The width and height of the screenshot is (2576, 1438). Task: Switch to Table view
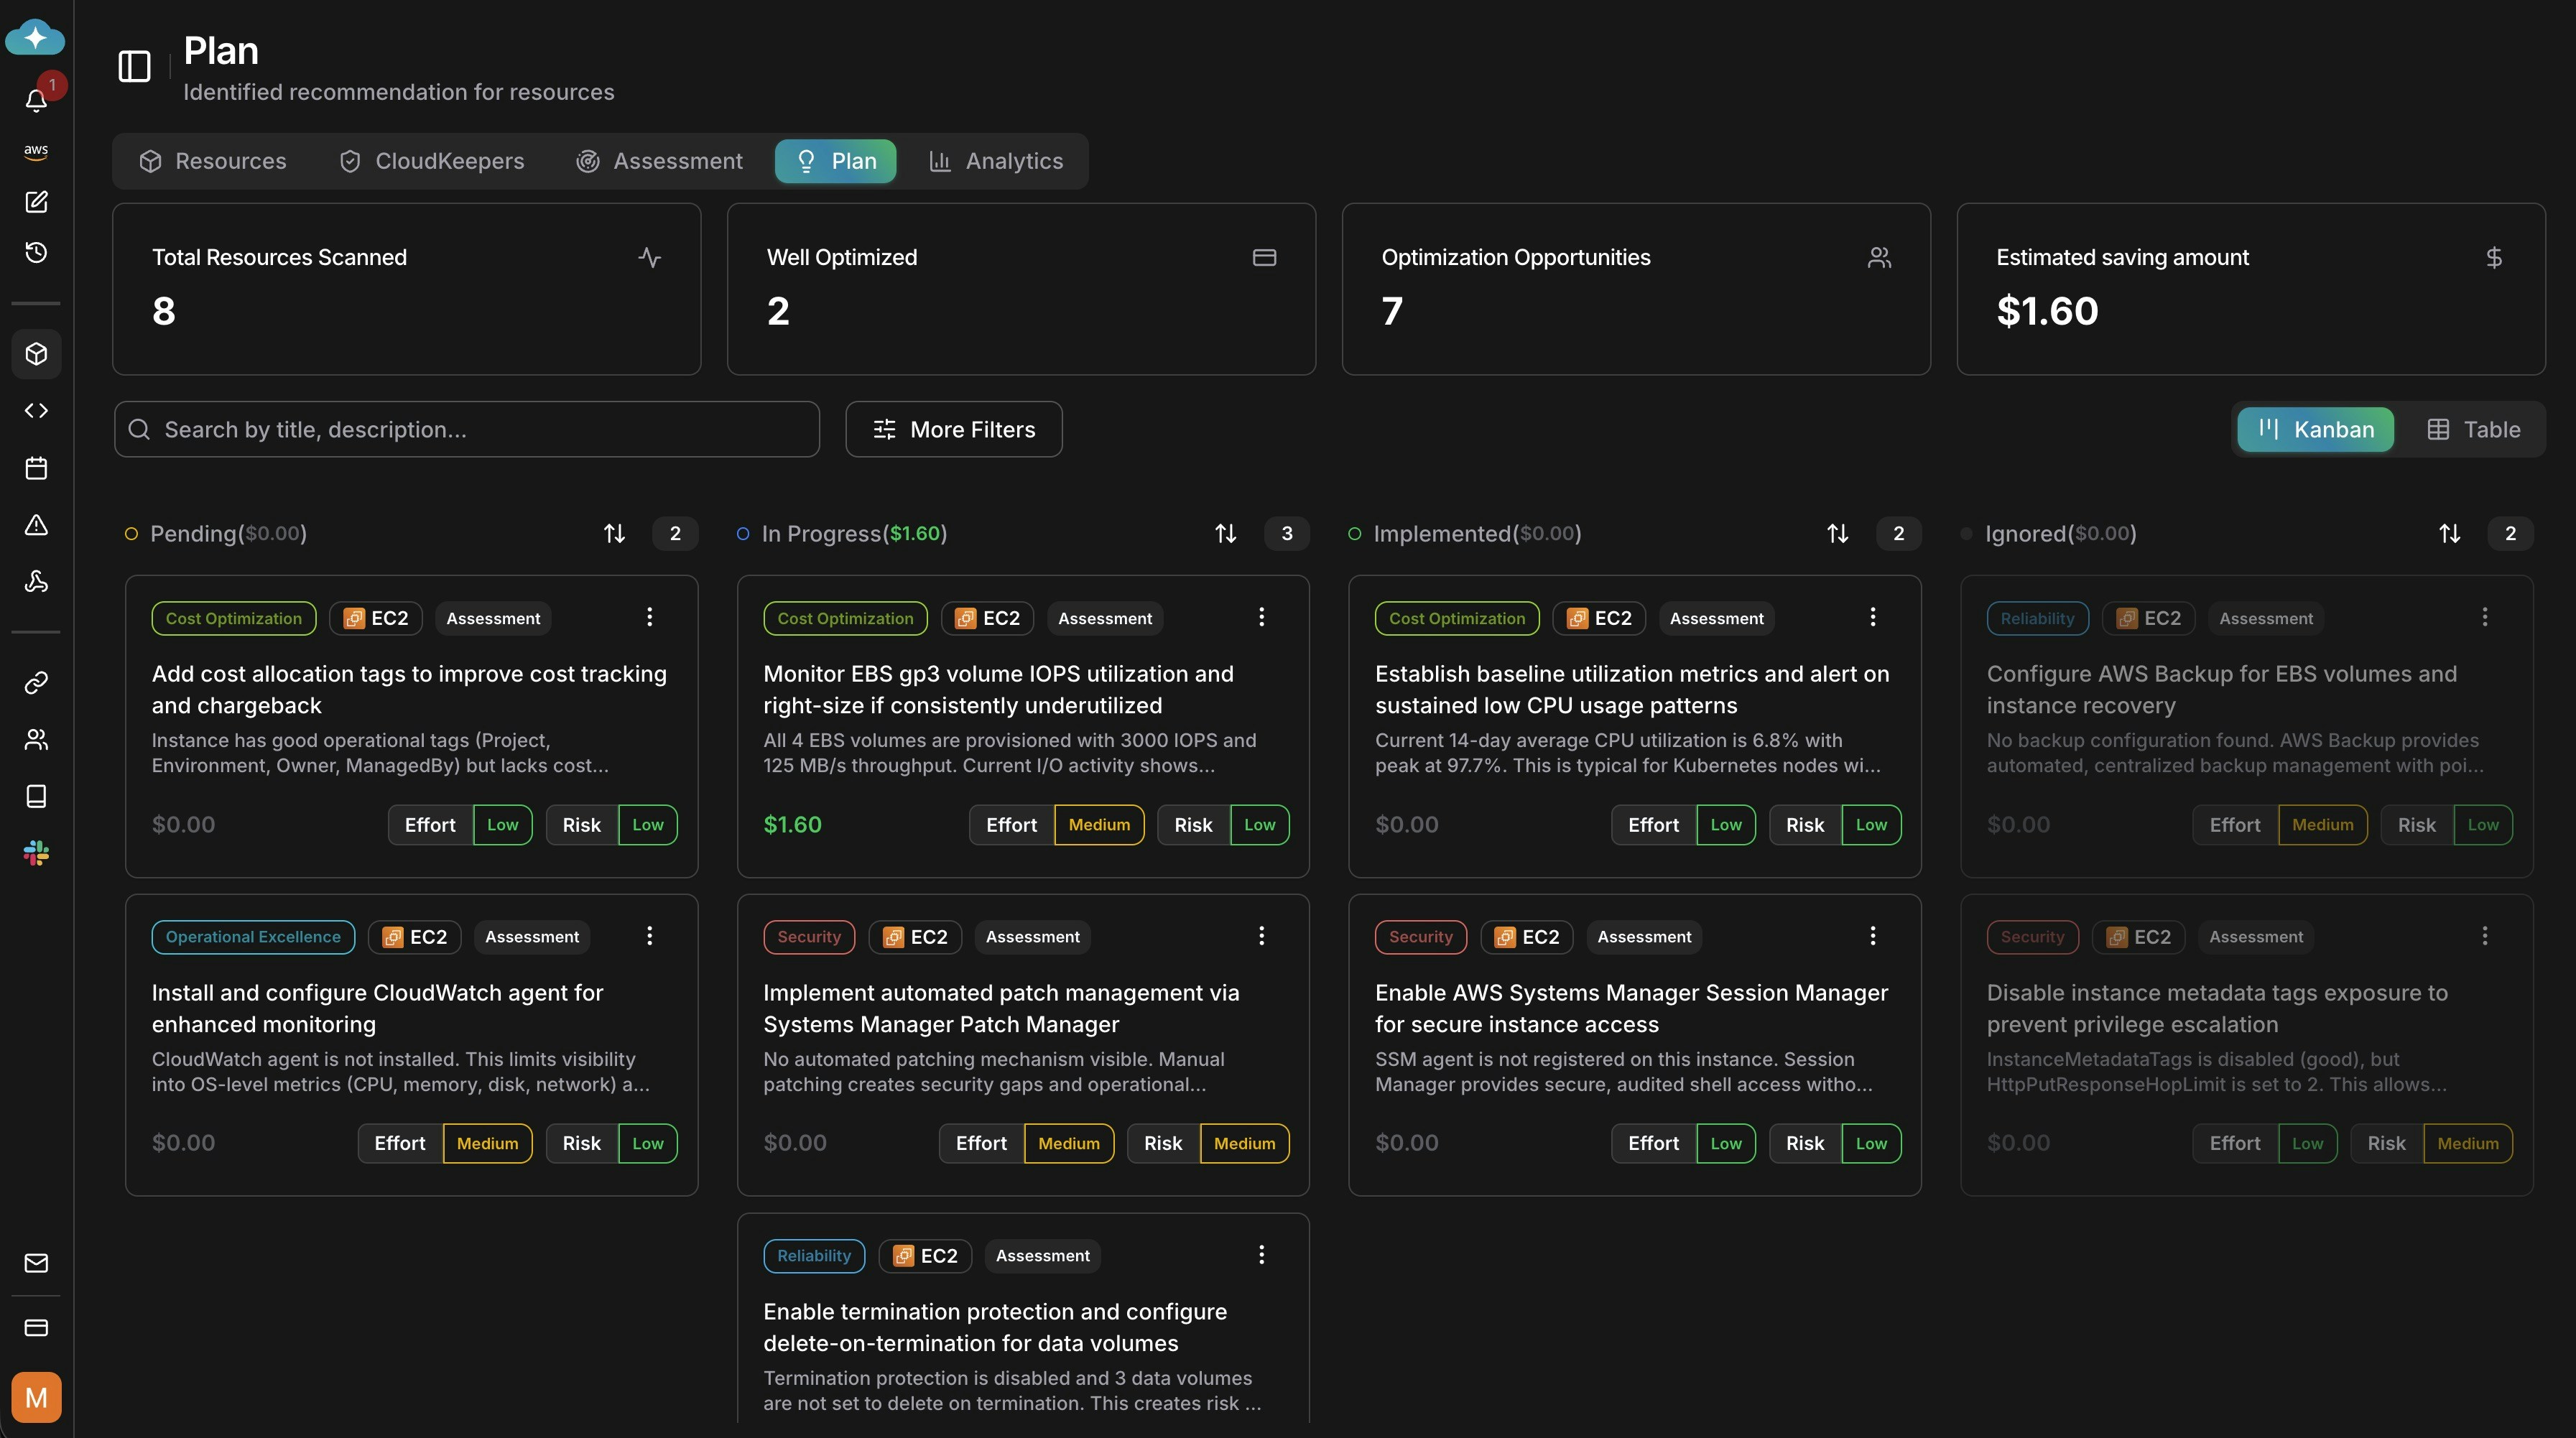[x=2473, y=429]
